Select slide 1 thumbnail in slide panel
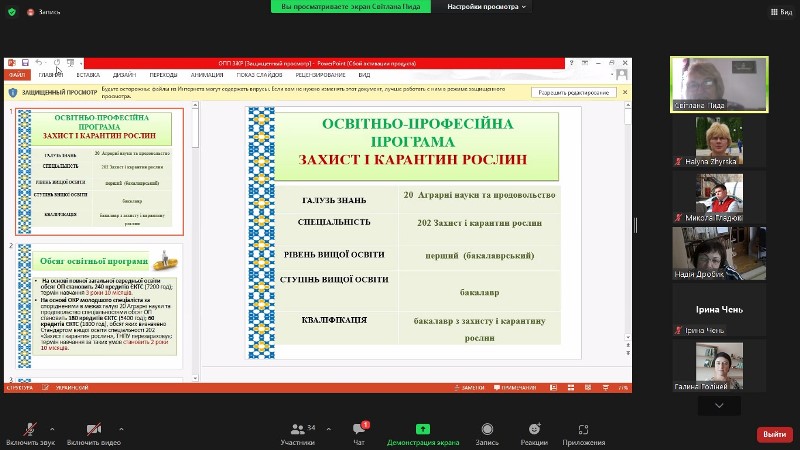The width and height of the screenshot is (800, 450). pyautogui.click(x=99, y=172)
